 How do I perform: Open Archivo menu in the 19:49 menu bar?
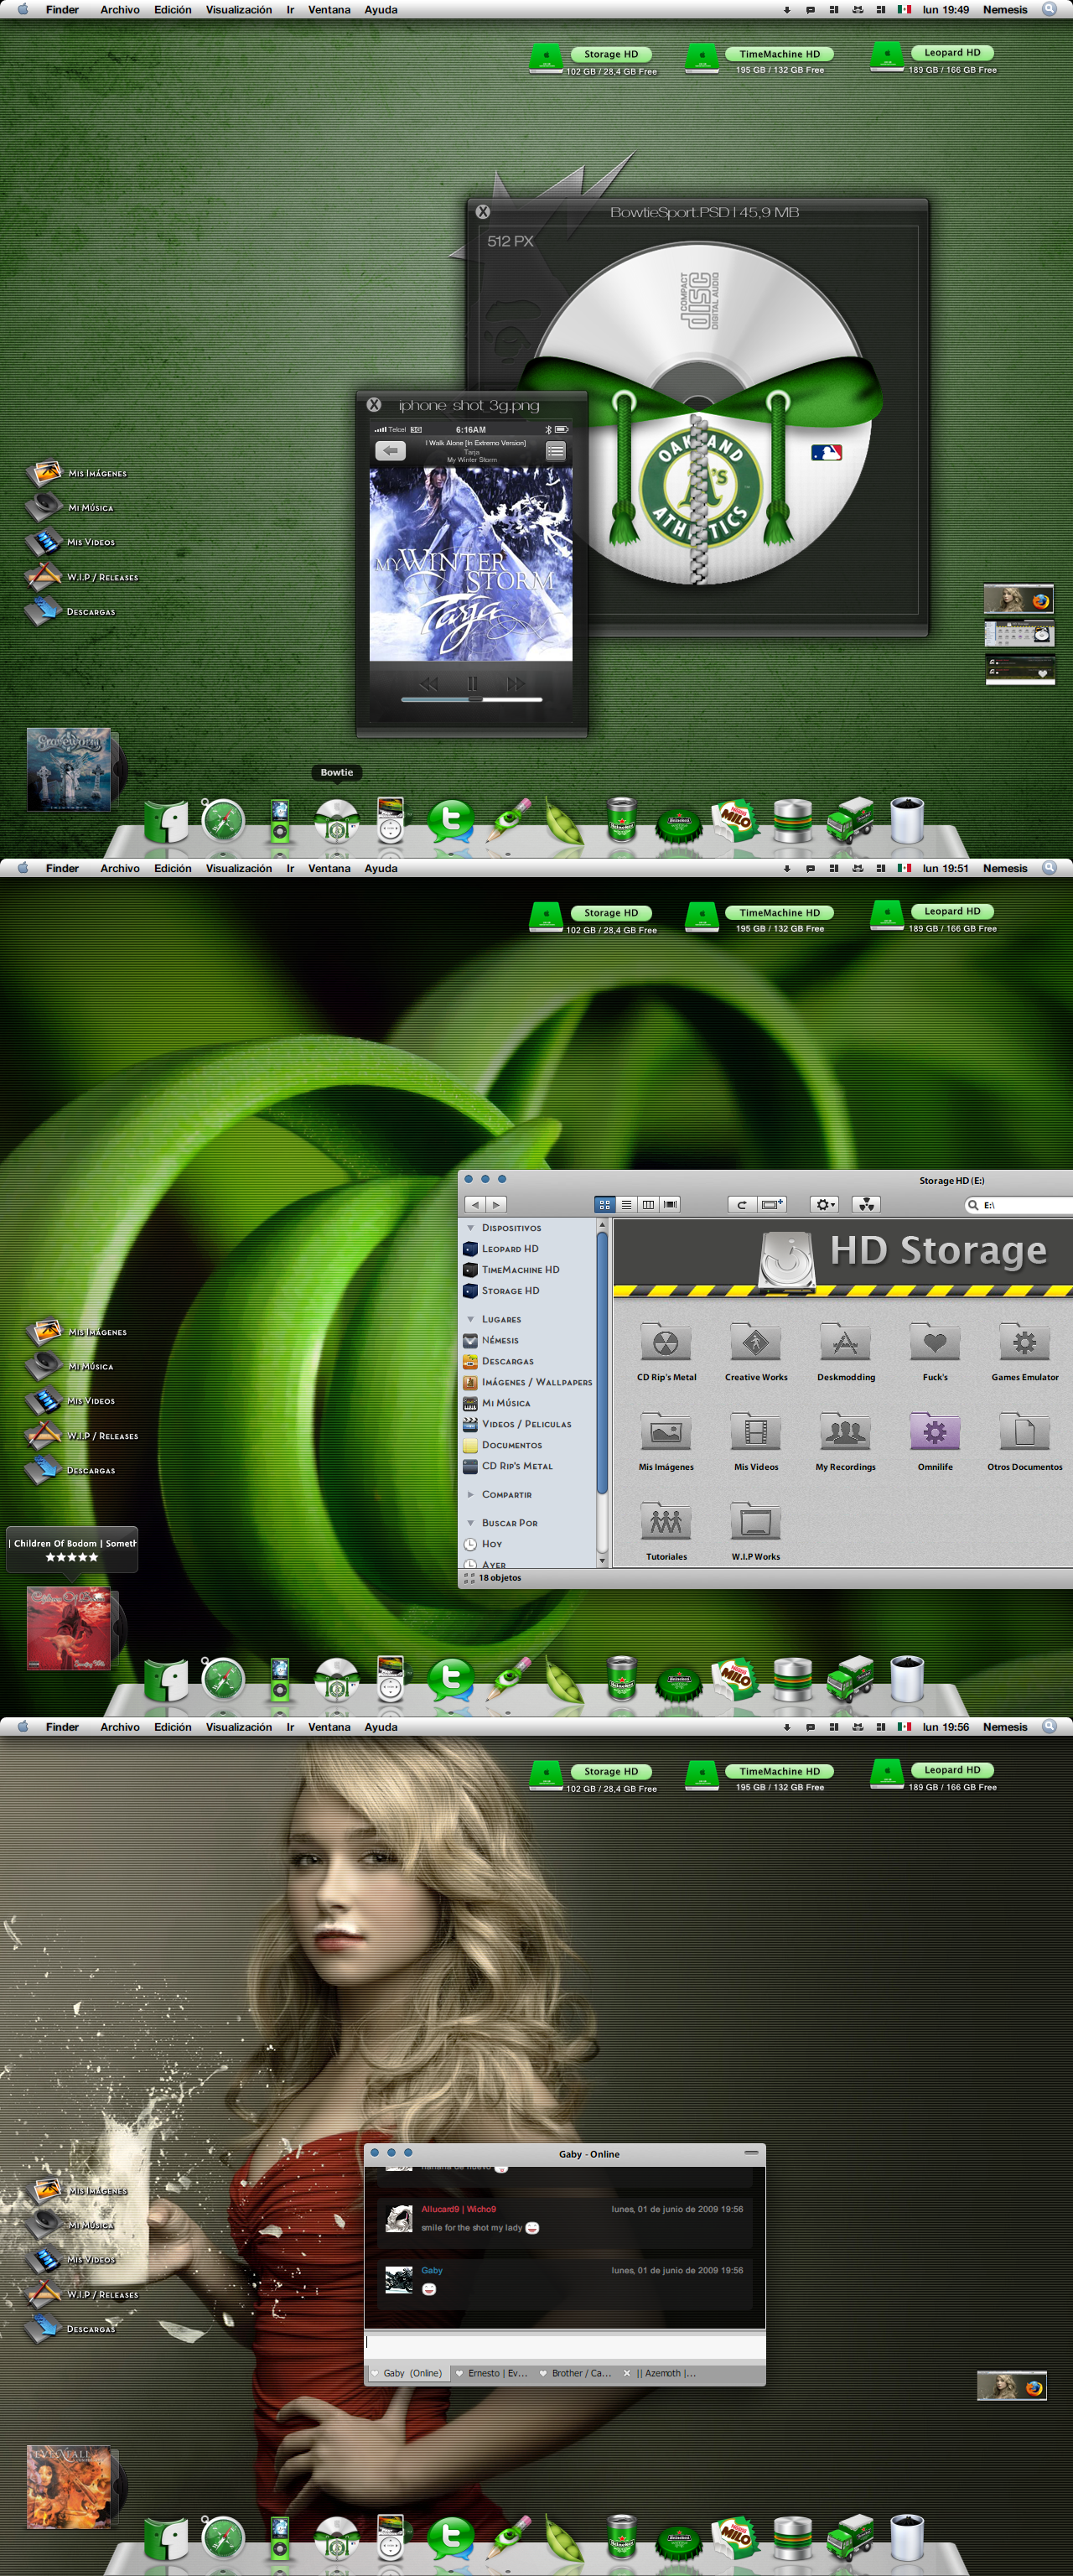pos(120,9)
